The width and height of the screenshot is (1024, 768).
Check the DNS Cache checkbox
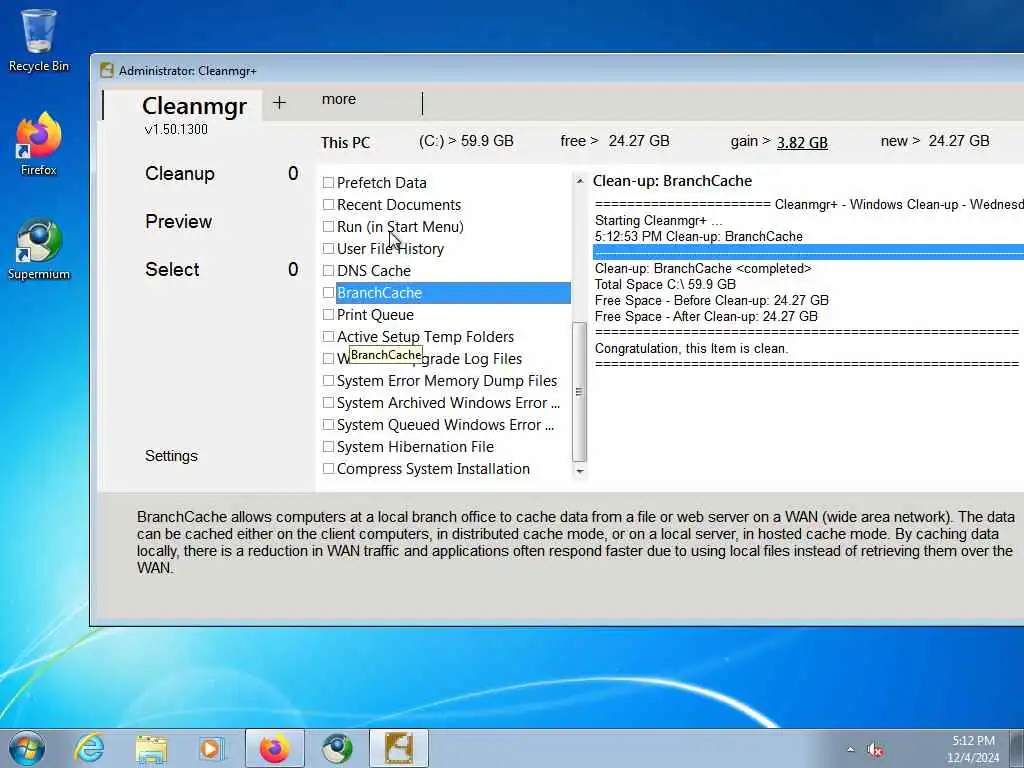pyautogui.click(x=328, y=270)
